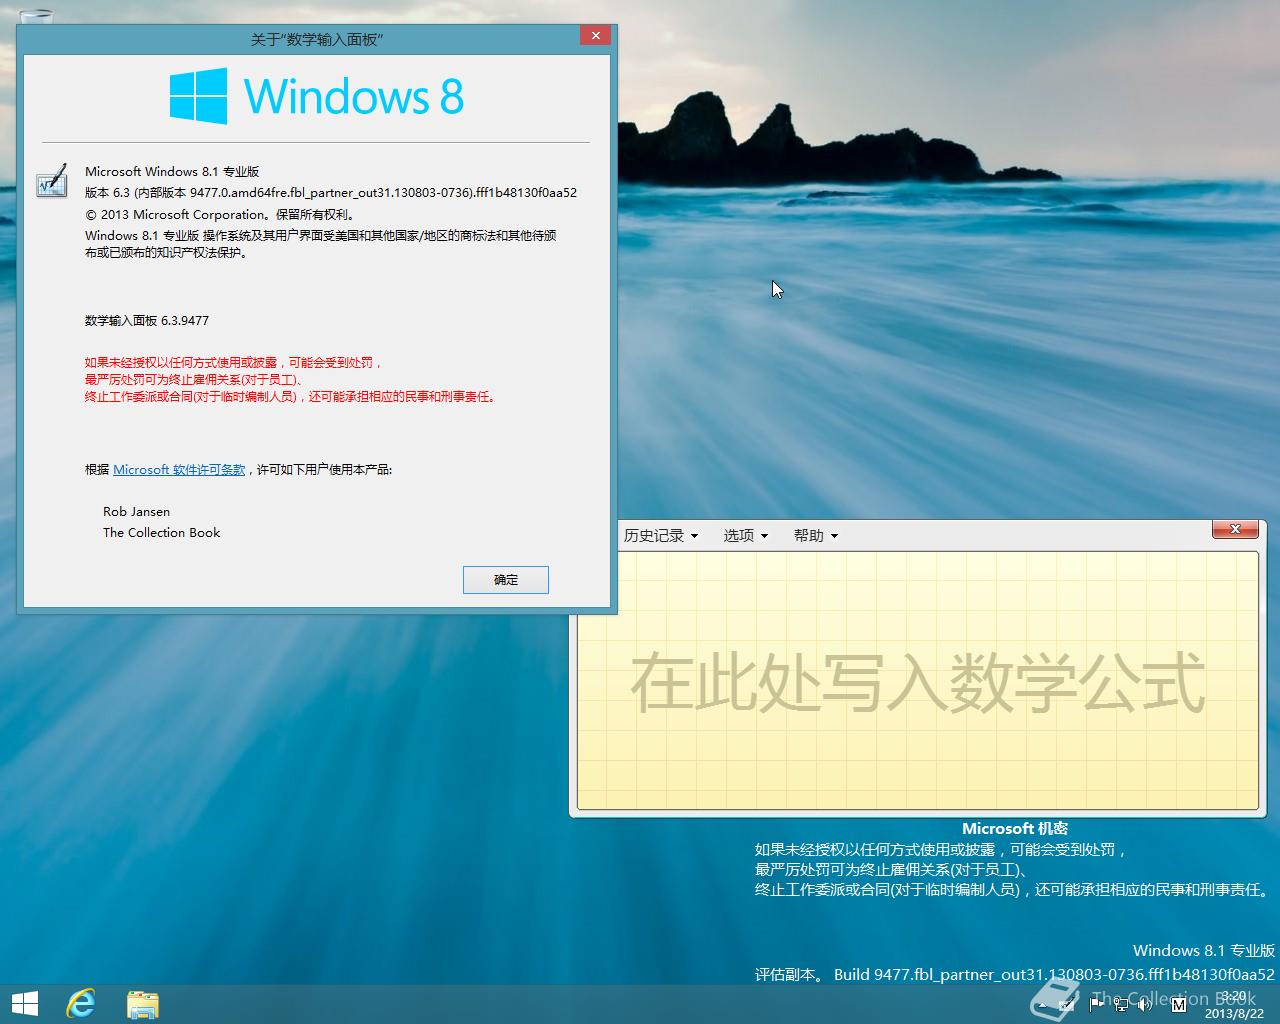The width and height of the screenshot is (1280, 1024).
Task: Open File Explorer from the taskbar
Action: click(x=143, y=1004)
